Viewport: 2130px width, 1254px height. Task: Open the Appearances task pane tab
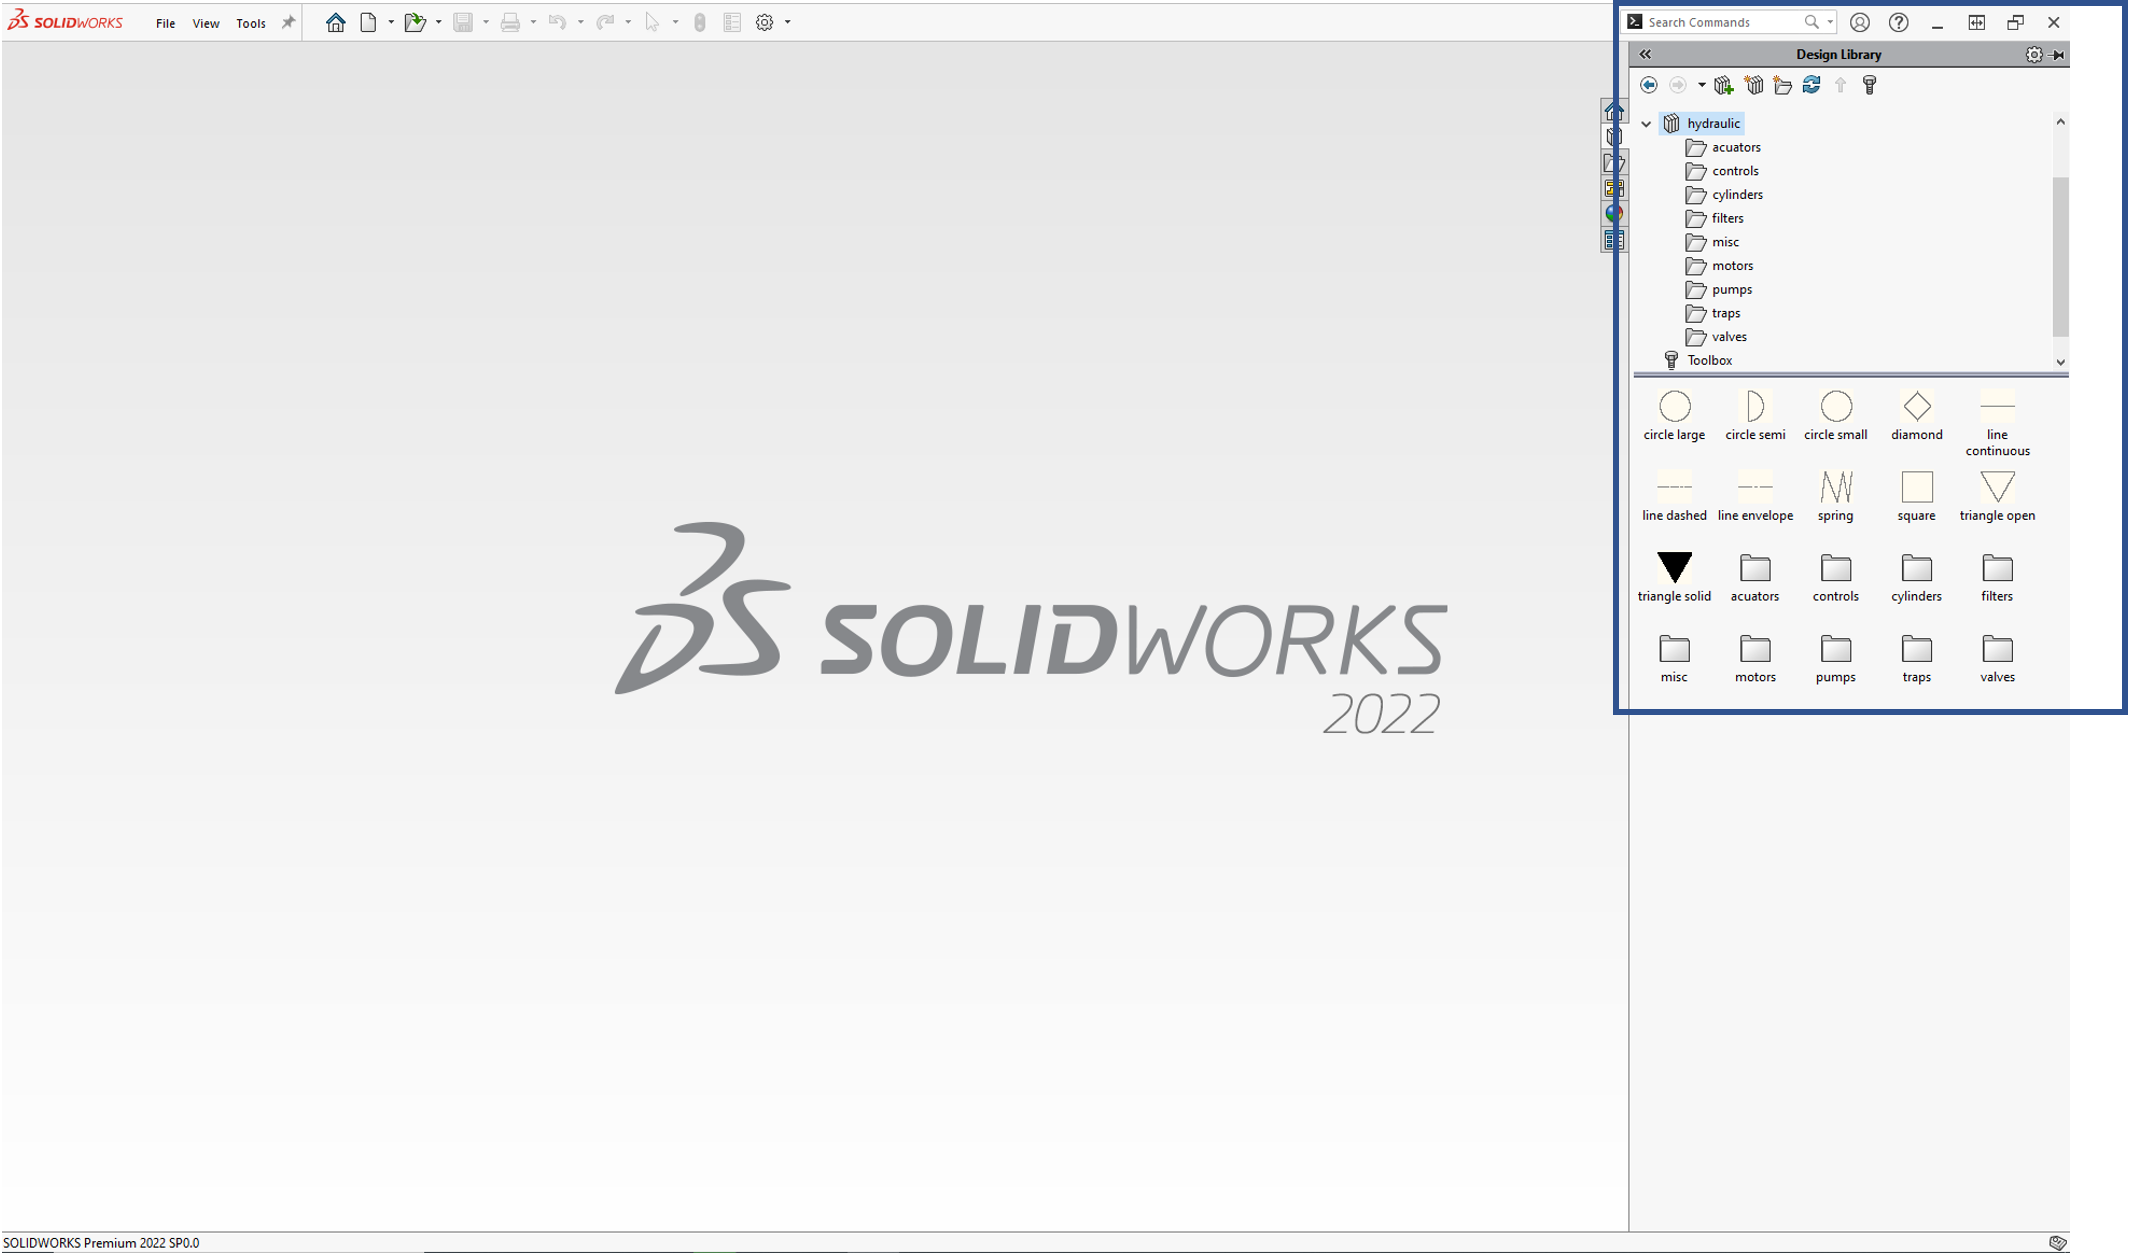coord(1613,214)
